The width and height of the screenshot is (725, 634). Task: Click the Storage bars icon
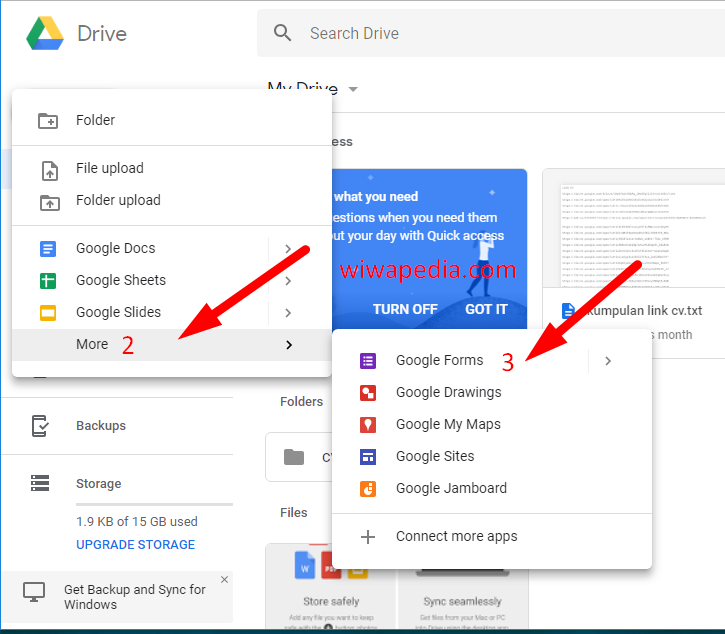(x=40, y=483)
